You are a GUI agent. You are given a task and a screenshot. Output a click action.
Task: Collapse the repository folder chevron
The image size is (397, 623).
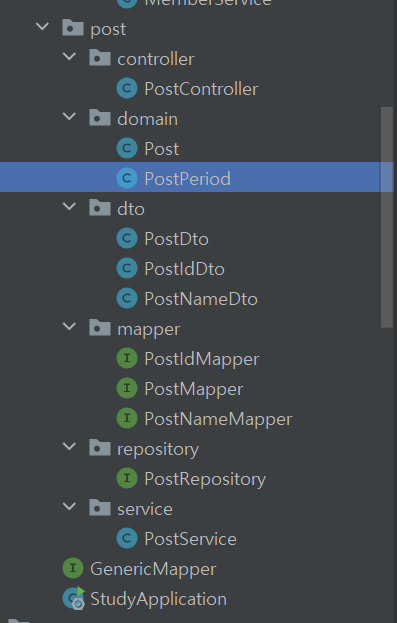(69, 447)
